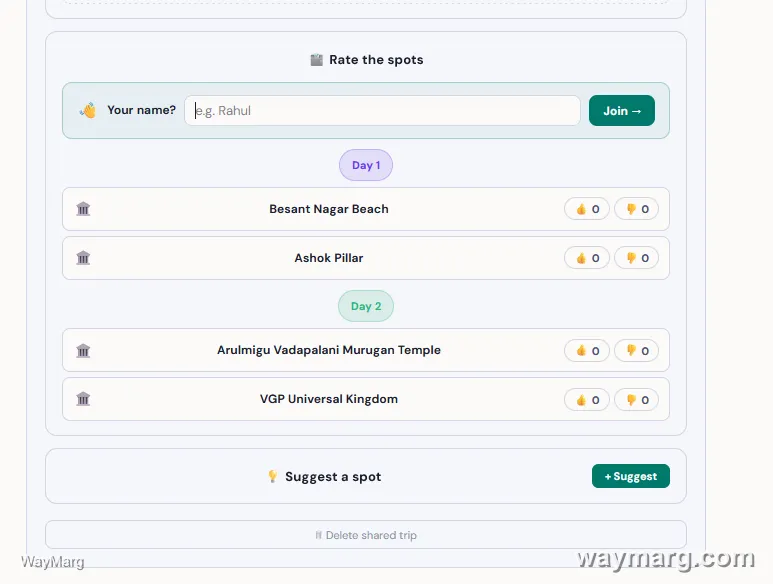Click landmark icon beside Besant Nagar Beach
The width and height of the screenshot is (773, 584).
pos(83,209)
